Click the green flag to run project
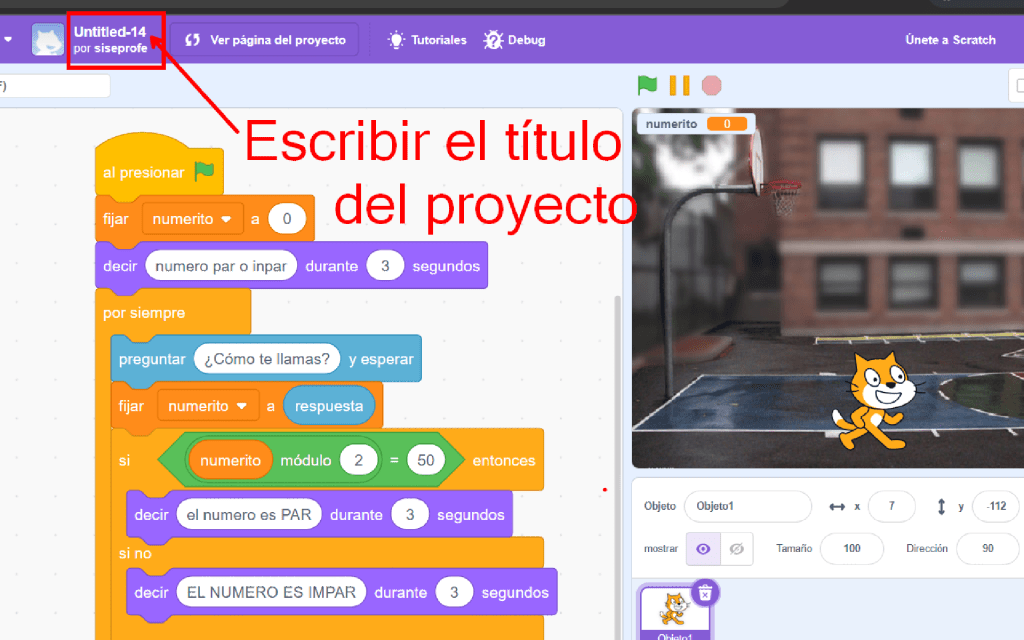Viewport: 1024px width, 640px height. pyautogui.click(x=648, y=86)
